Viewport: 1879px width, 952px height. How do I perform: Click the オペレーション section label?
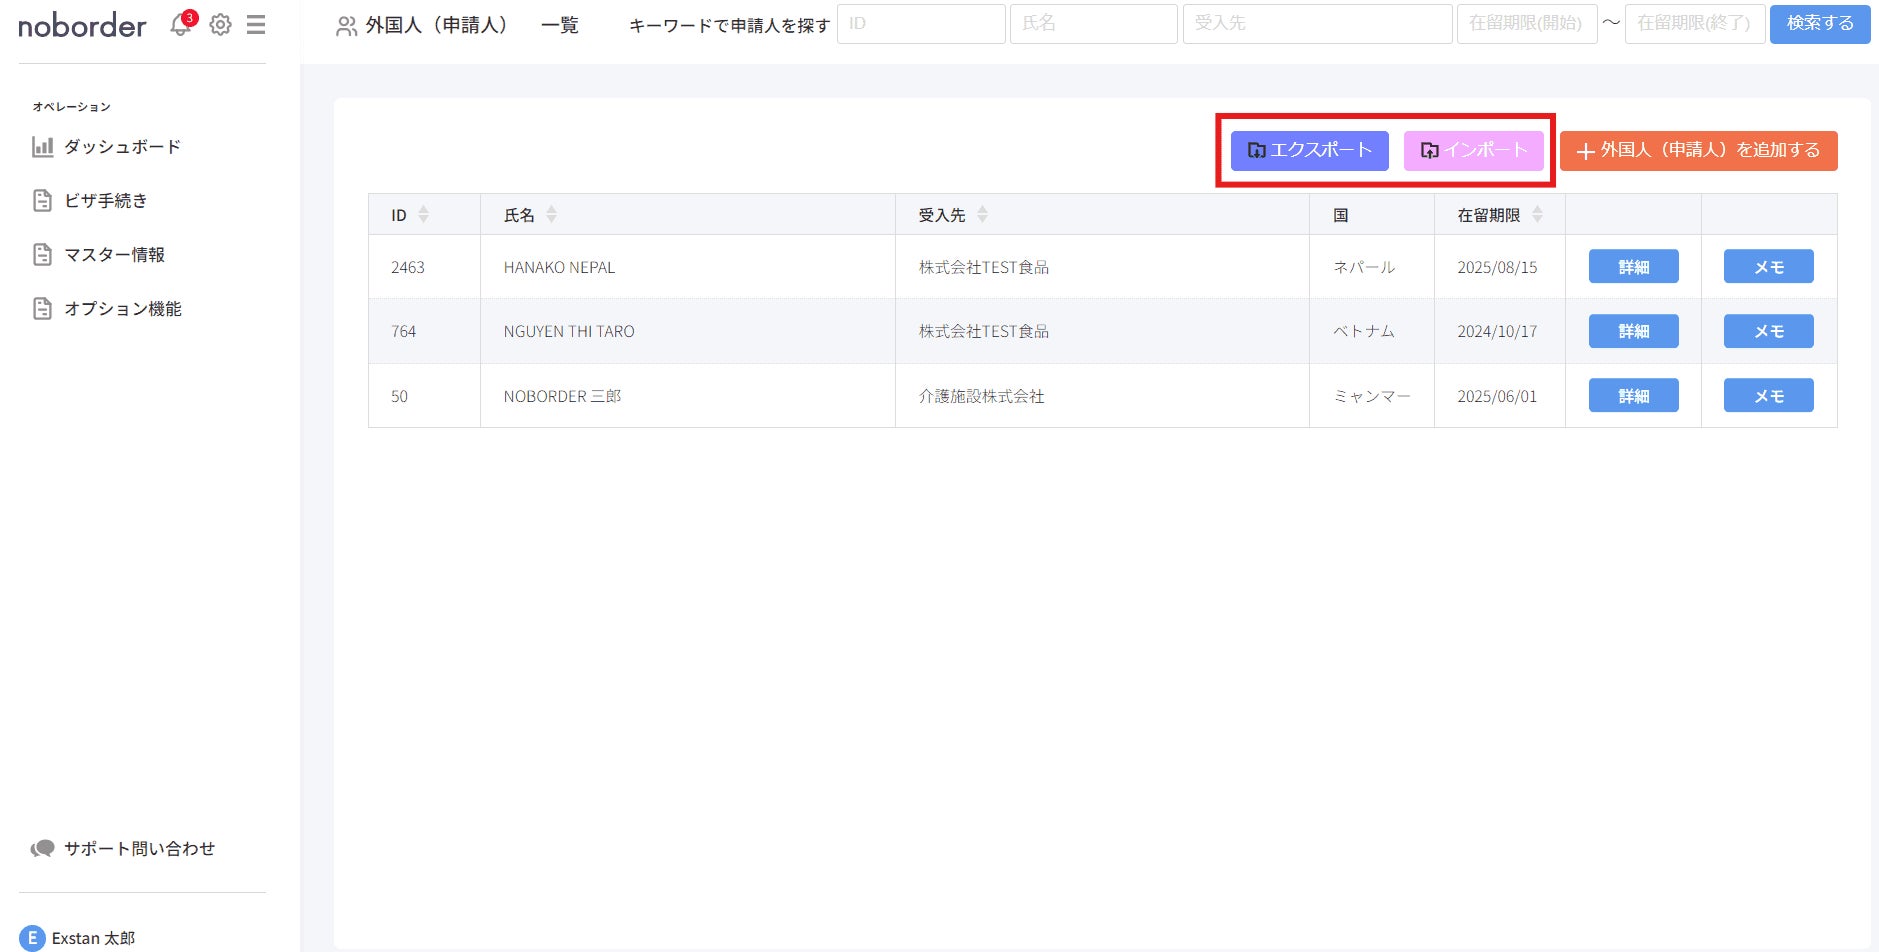pos(71,107)
